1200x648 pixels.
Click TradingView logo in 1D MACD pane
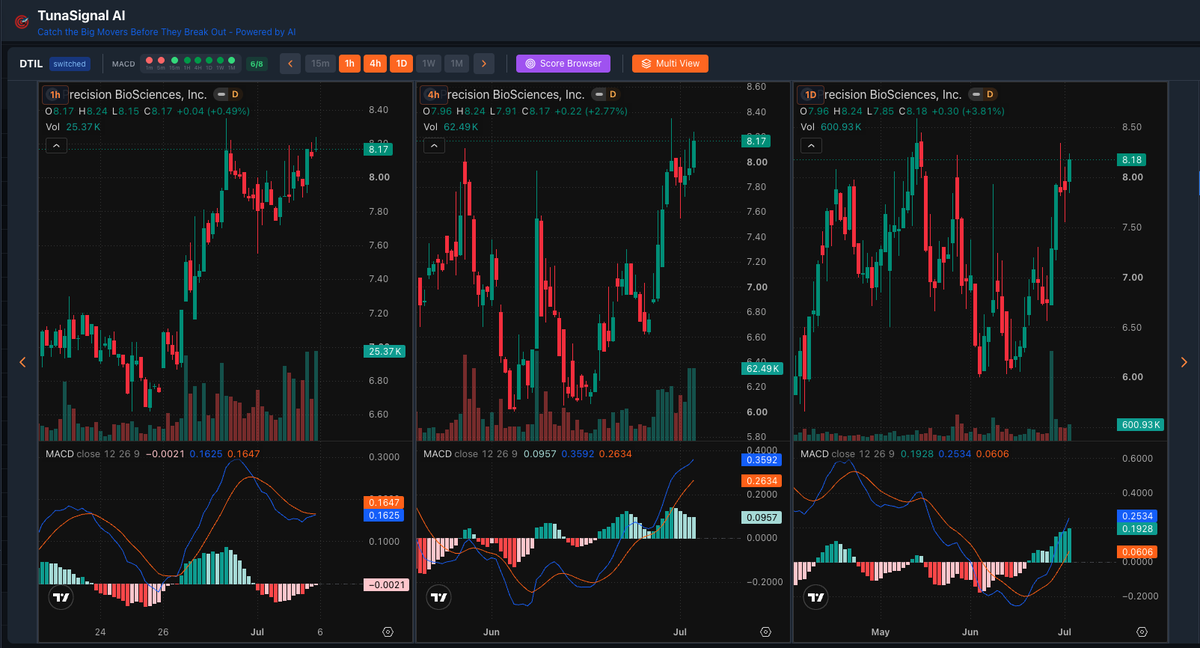click(x=816, y=598)
